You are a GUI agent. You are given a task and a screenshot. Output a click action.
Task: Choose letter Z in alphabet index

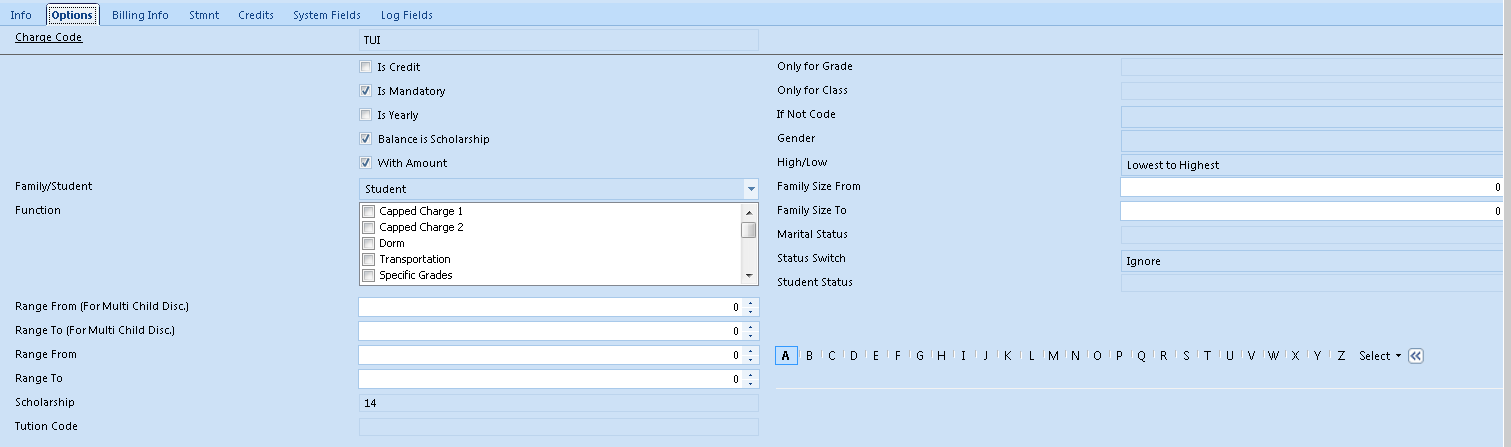click(x=1341, y=356)
